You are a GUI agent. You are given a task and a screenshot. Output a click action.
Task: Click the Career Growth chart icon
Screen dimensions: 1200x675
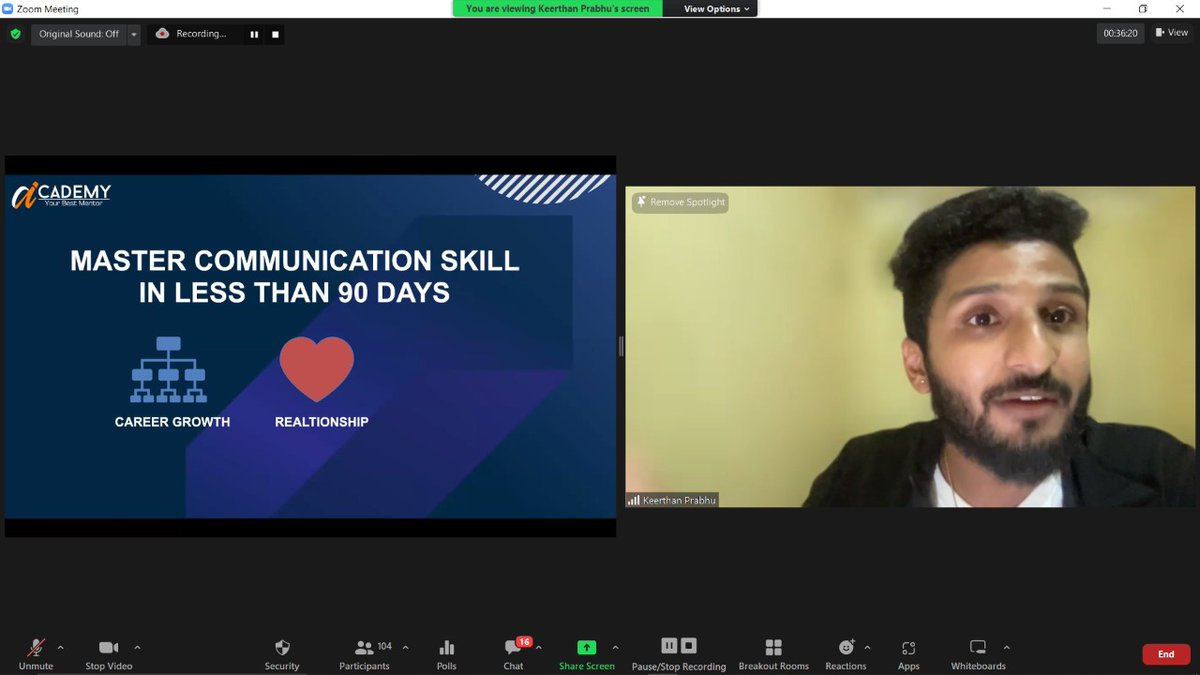coord(168,370)
